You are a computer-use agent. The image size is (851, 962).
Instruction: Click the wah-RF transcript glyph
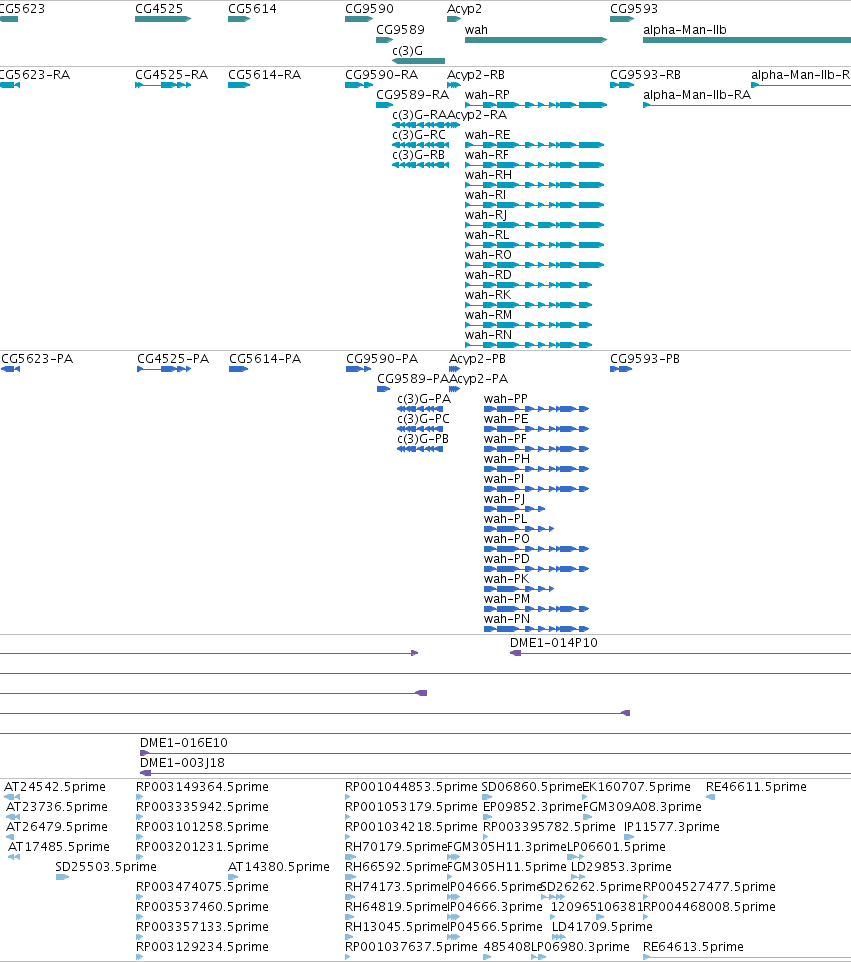point(534,164)
